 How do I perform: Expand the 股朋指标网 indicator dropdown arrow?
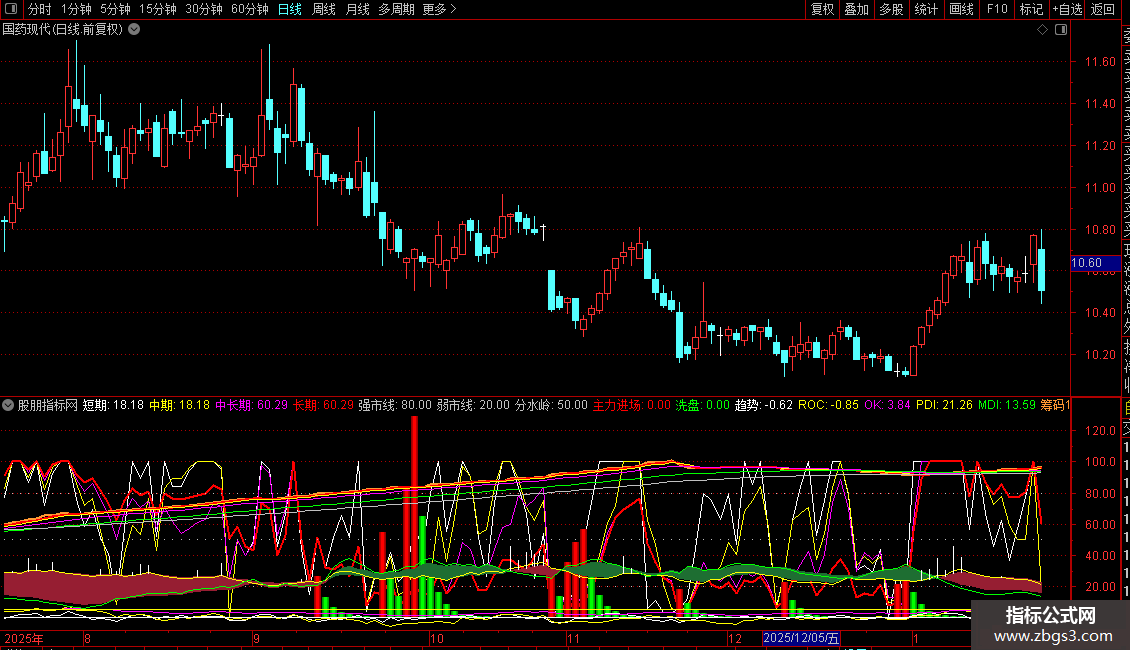pyautogui.click(x=9, y=406)
